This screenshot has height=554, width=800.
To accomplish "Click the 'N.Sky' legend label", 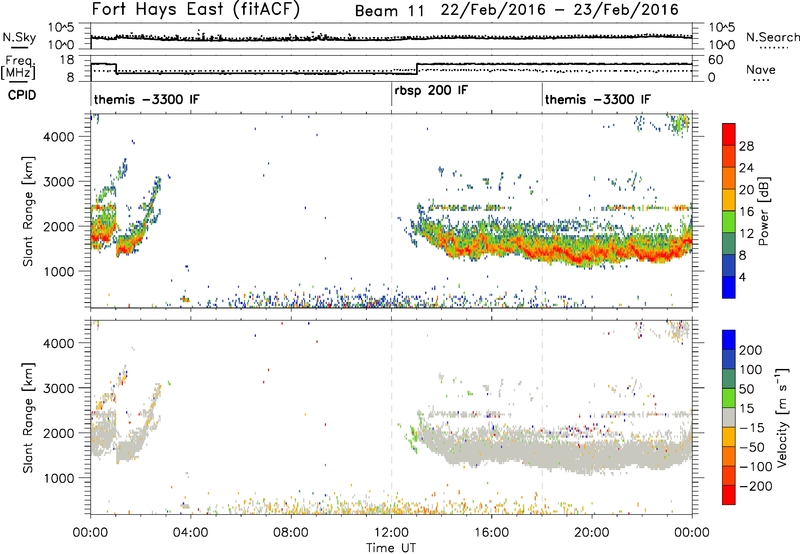I will click(x=19, y=37).
